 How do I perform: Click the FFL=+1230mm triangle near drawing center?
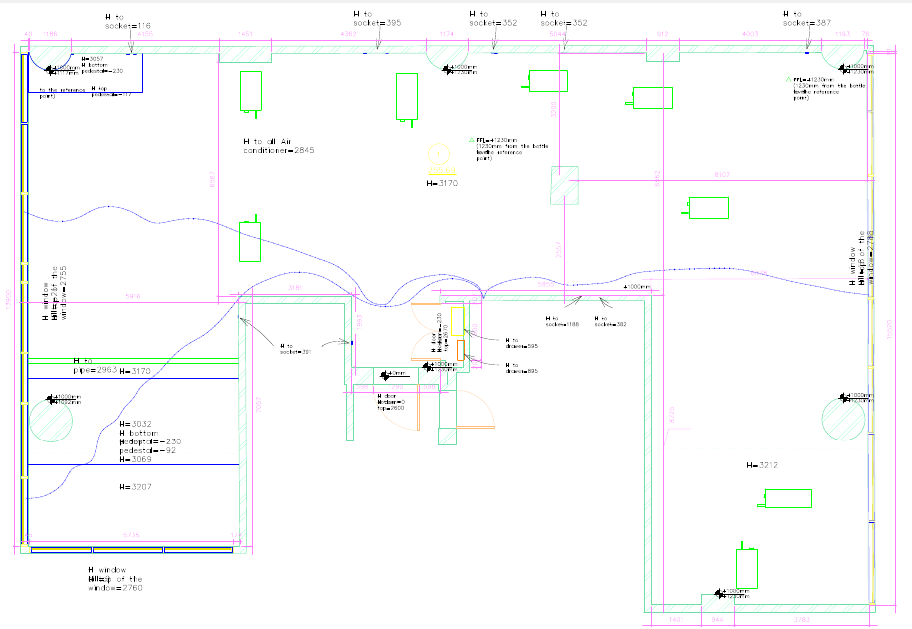471,140
